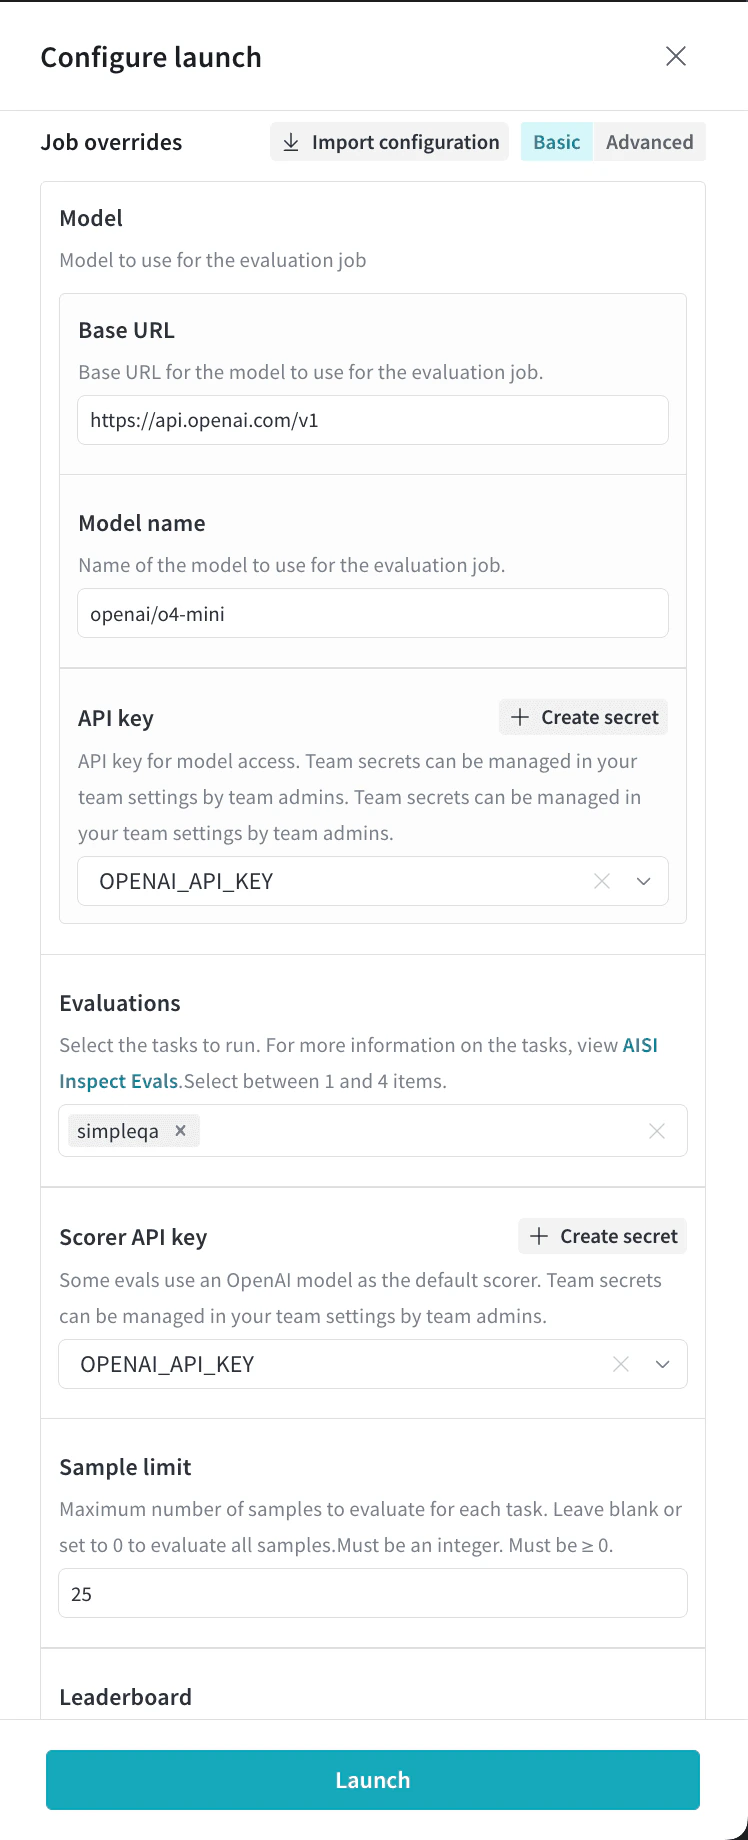The height and width of the screenshot is (1840, 748).
Task: Select the Model name input showing openai/o4-mini
Action: click(372, 613)
